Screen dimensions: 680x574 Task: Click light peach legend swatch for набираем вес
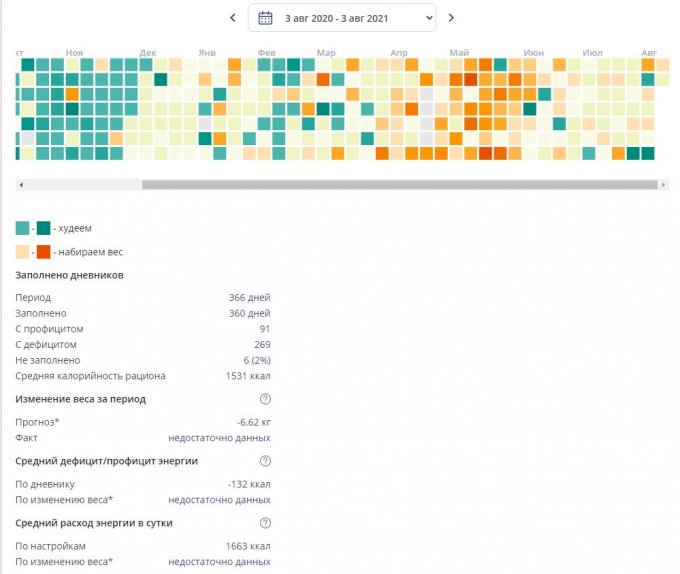[x=23, y=252]
